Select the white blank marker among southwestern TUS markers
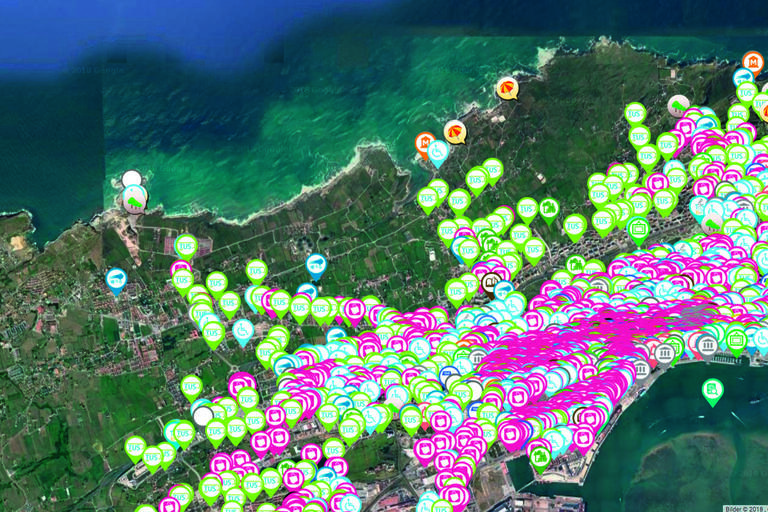The width and height of the screenshot is (768, 512). [204, 415]
